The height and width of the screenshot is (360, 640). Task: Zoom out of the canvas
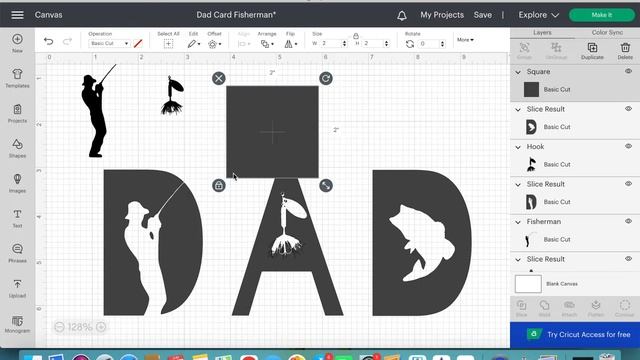[x=60, y=327]
